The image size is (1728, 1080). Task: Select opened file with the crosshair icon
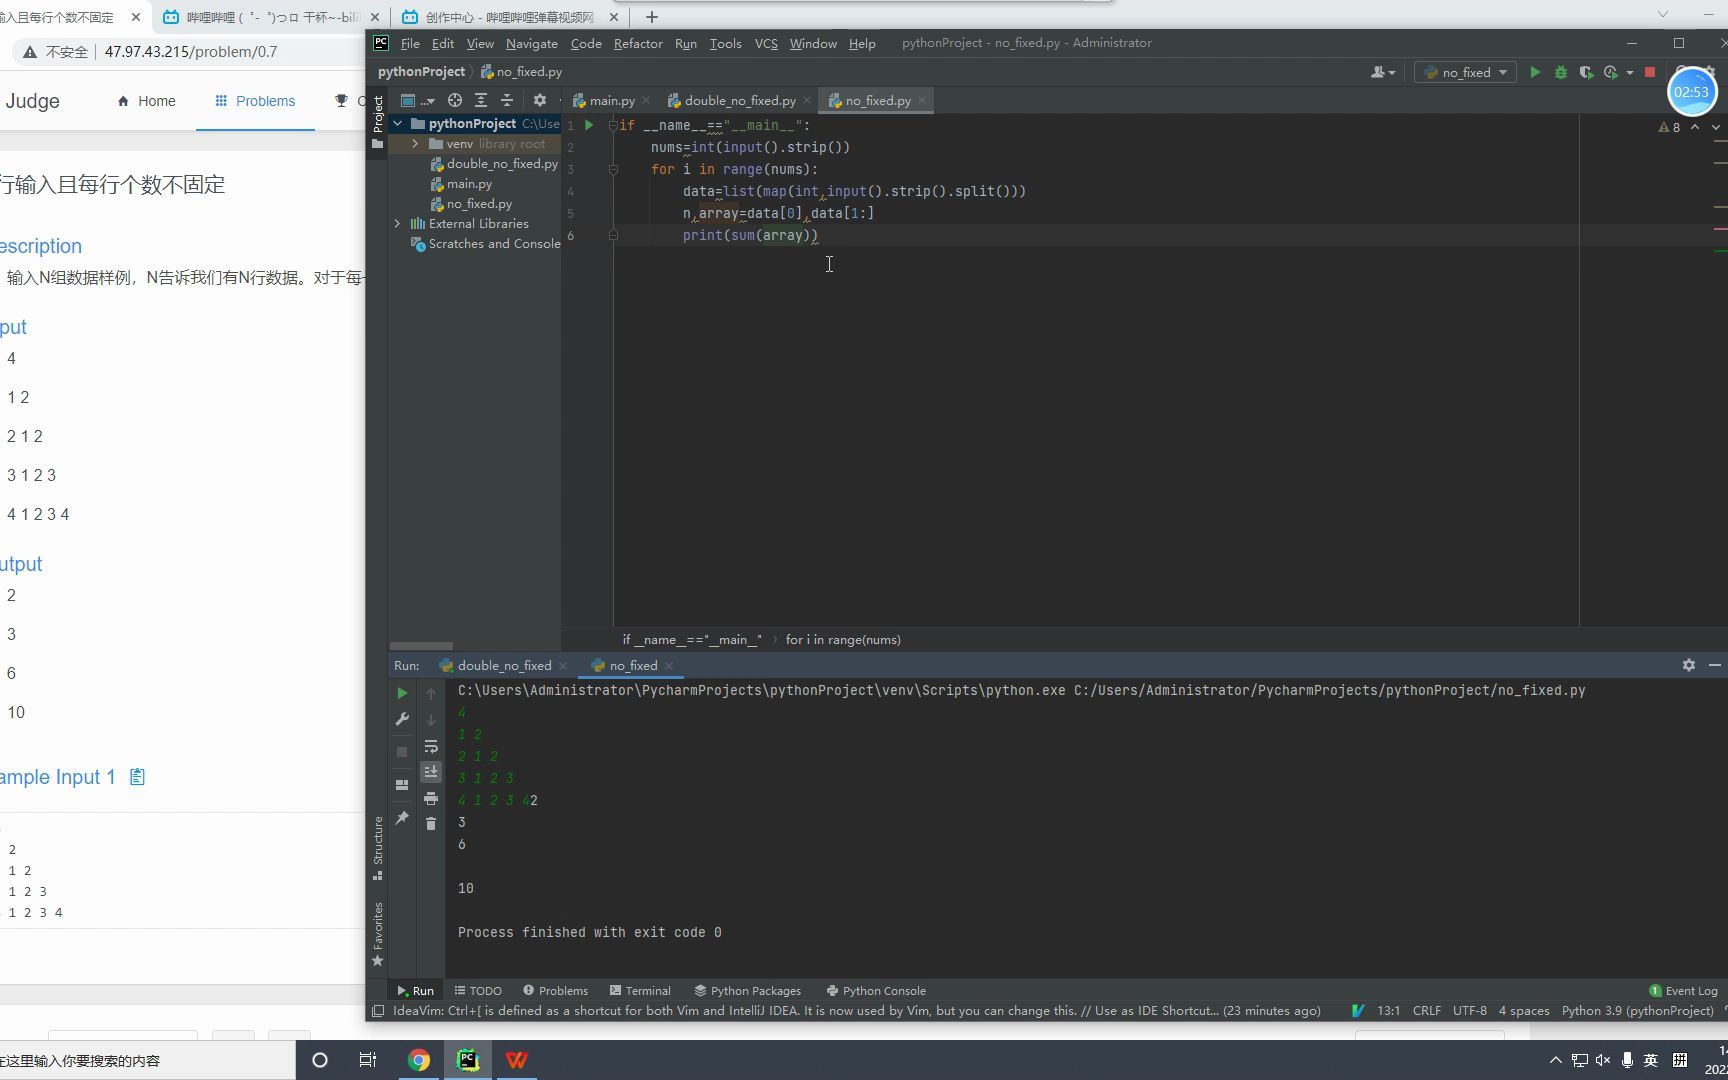point(454,100)
